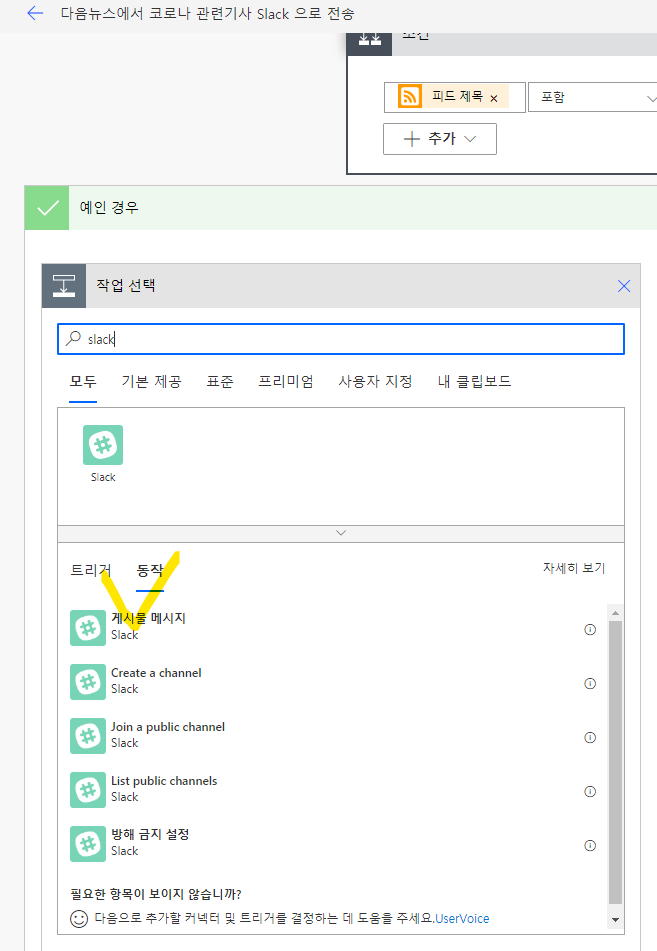Click the smiley feedback icon
This screenshot has height=951, width=657.
[79, 919]
